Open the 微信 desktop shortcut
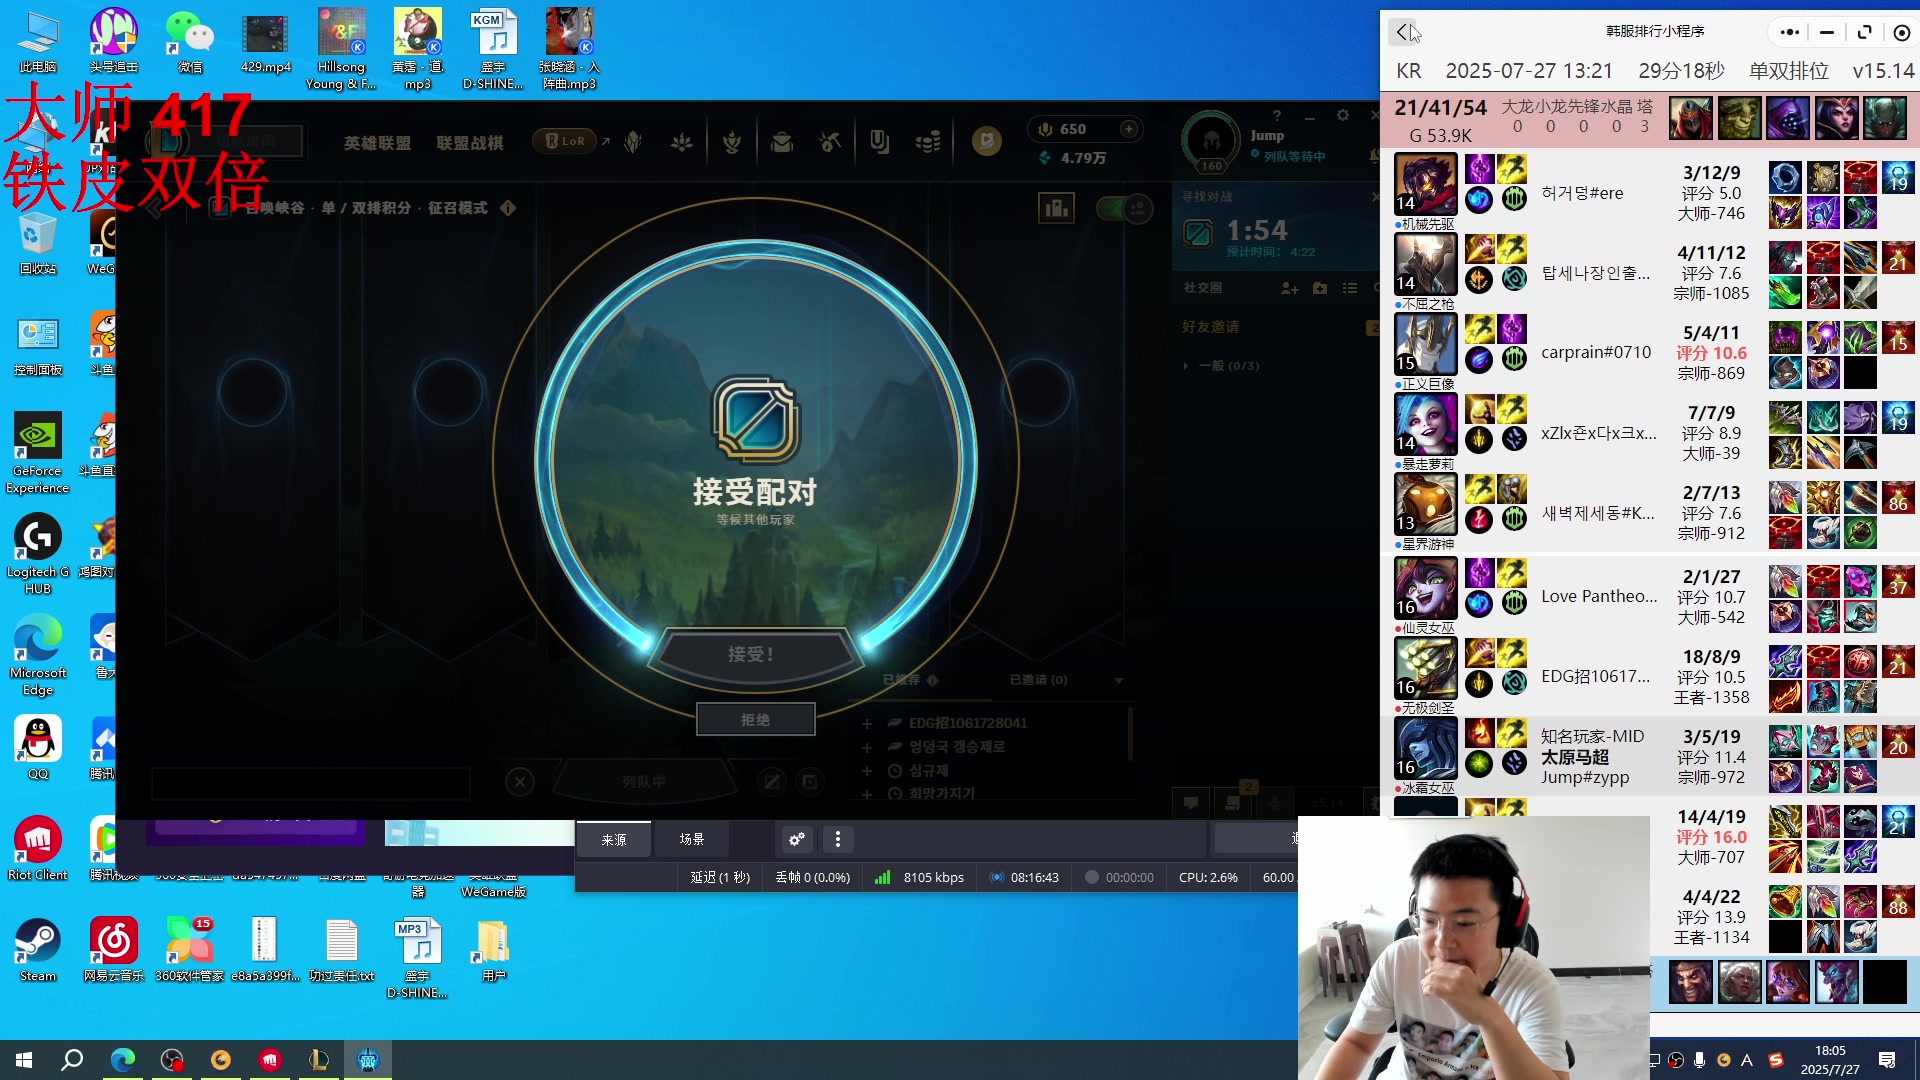 tap(190, 41)
